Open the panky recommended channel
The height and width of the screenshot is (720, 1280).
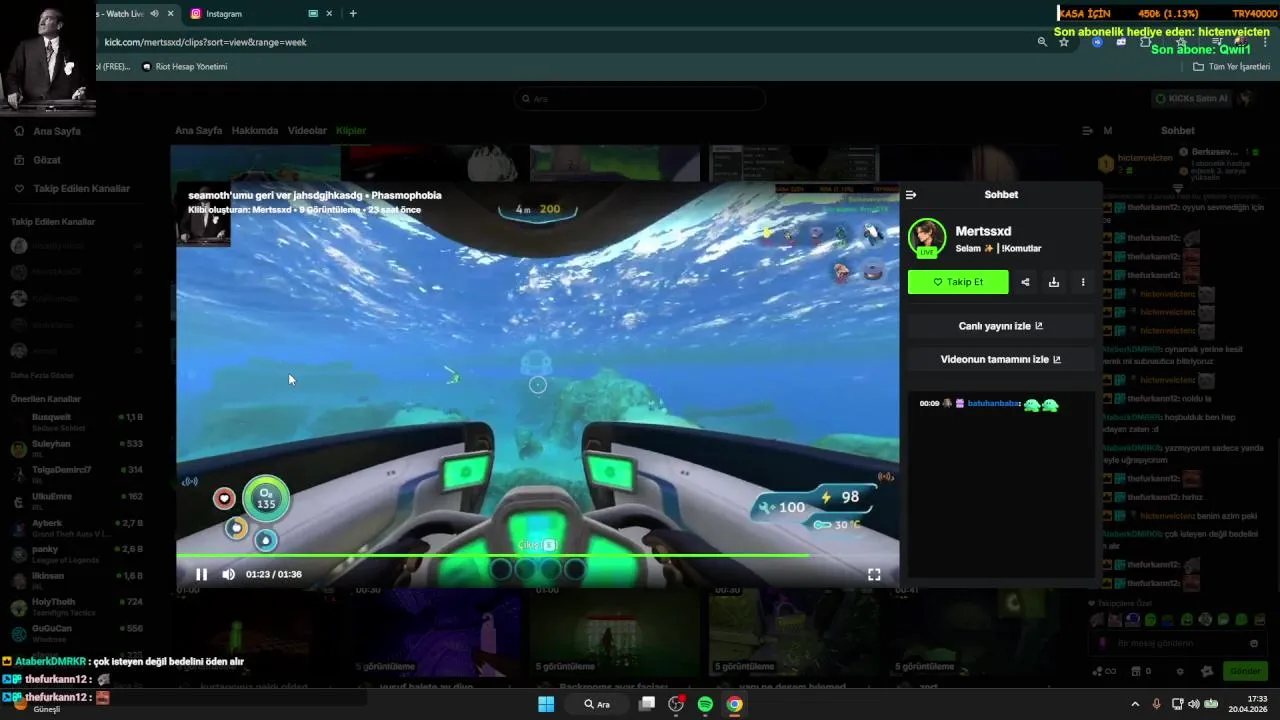coord(78,553)
